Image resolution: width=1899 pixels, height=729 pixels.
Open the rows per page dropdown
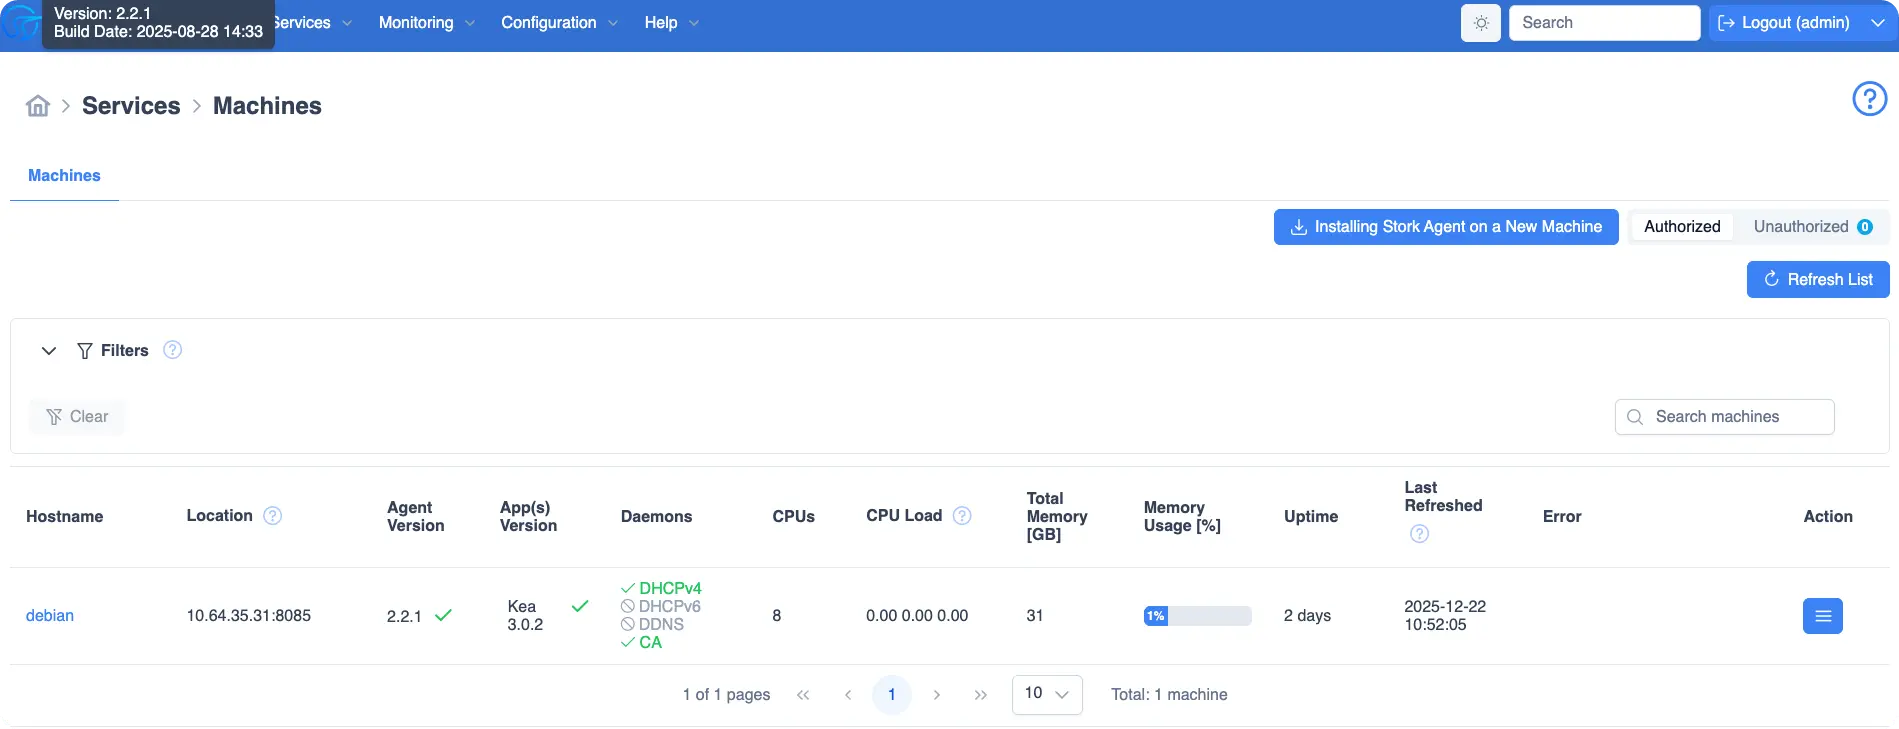coord(1046,694)
